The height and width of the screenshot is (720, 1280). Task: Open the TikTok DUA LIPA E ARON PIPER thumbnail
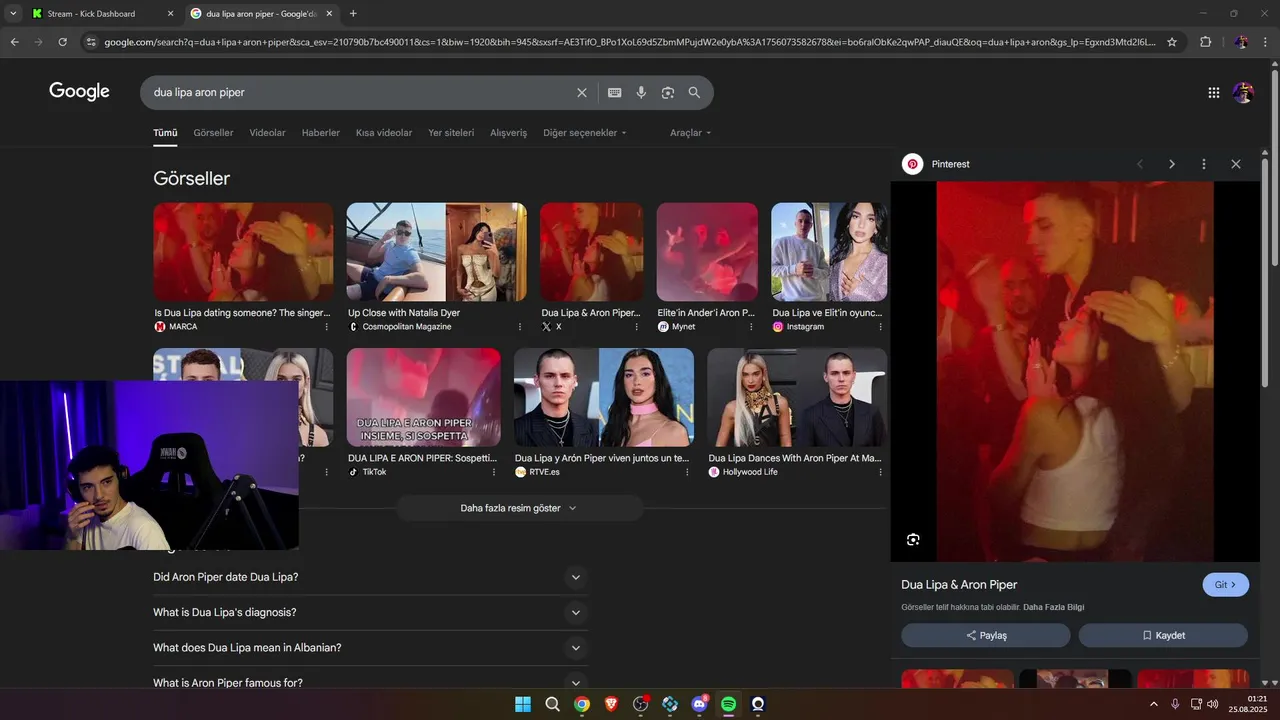click(x=424, y=397)
